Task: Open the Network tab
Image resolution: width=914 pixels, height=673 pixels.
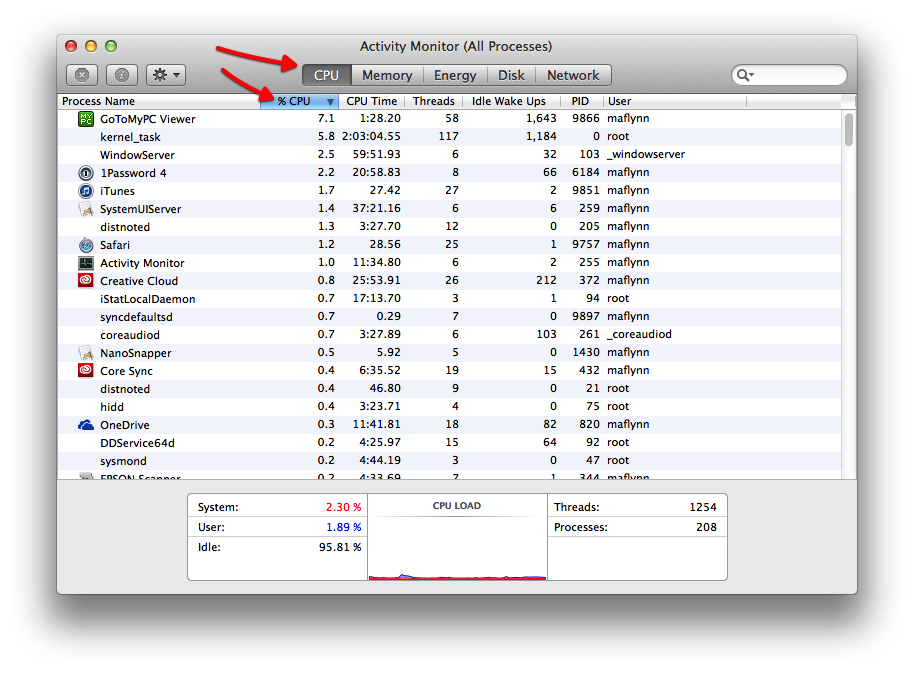Action: point(573,75)
